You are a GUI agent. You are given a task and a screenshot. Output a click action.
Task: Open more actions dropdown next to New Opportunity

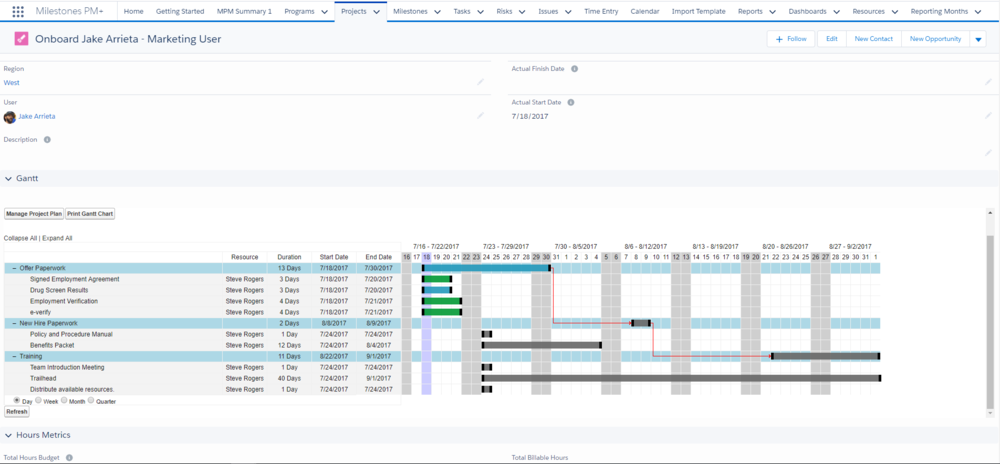978,39
